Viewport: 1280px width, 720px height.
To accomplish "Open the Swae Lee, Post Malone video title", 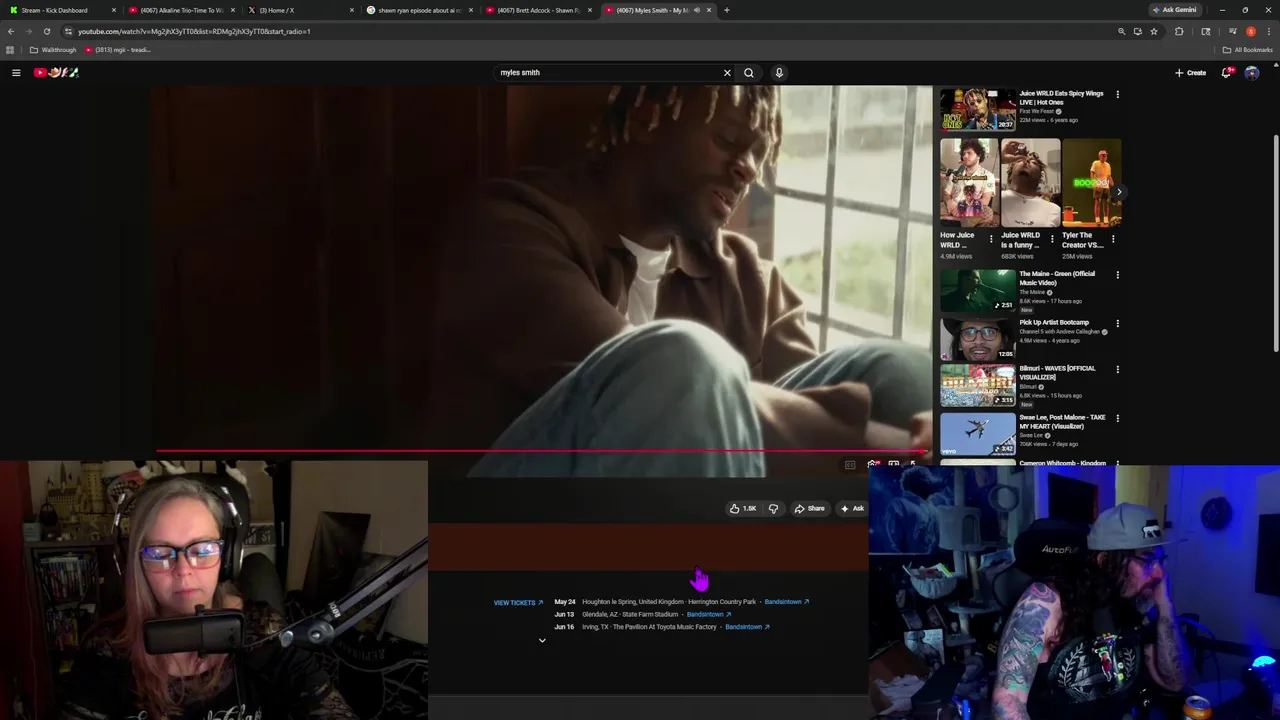I will [x=1062, y=422].
